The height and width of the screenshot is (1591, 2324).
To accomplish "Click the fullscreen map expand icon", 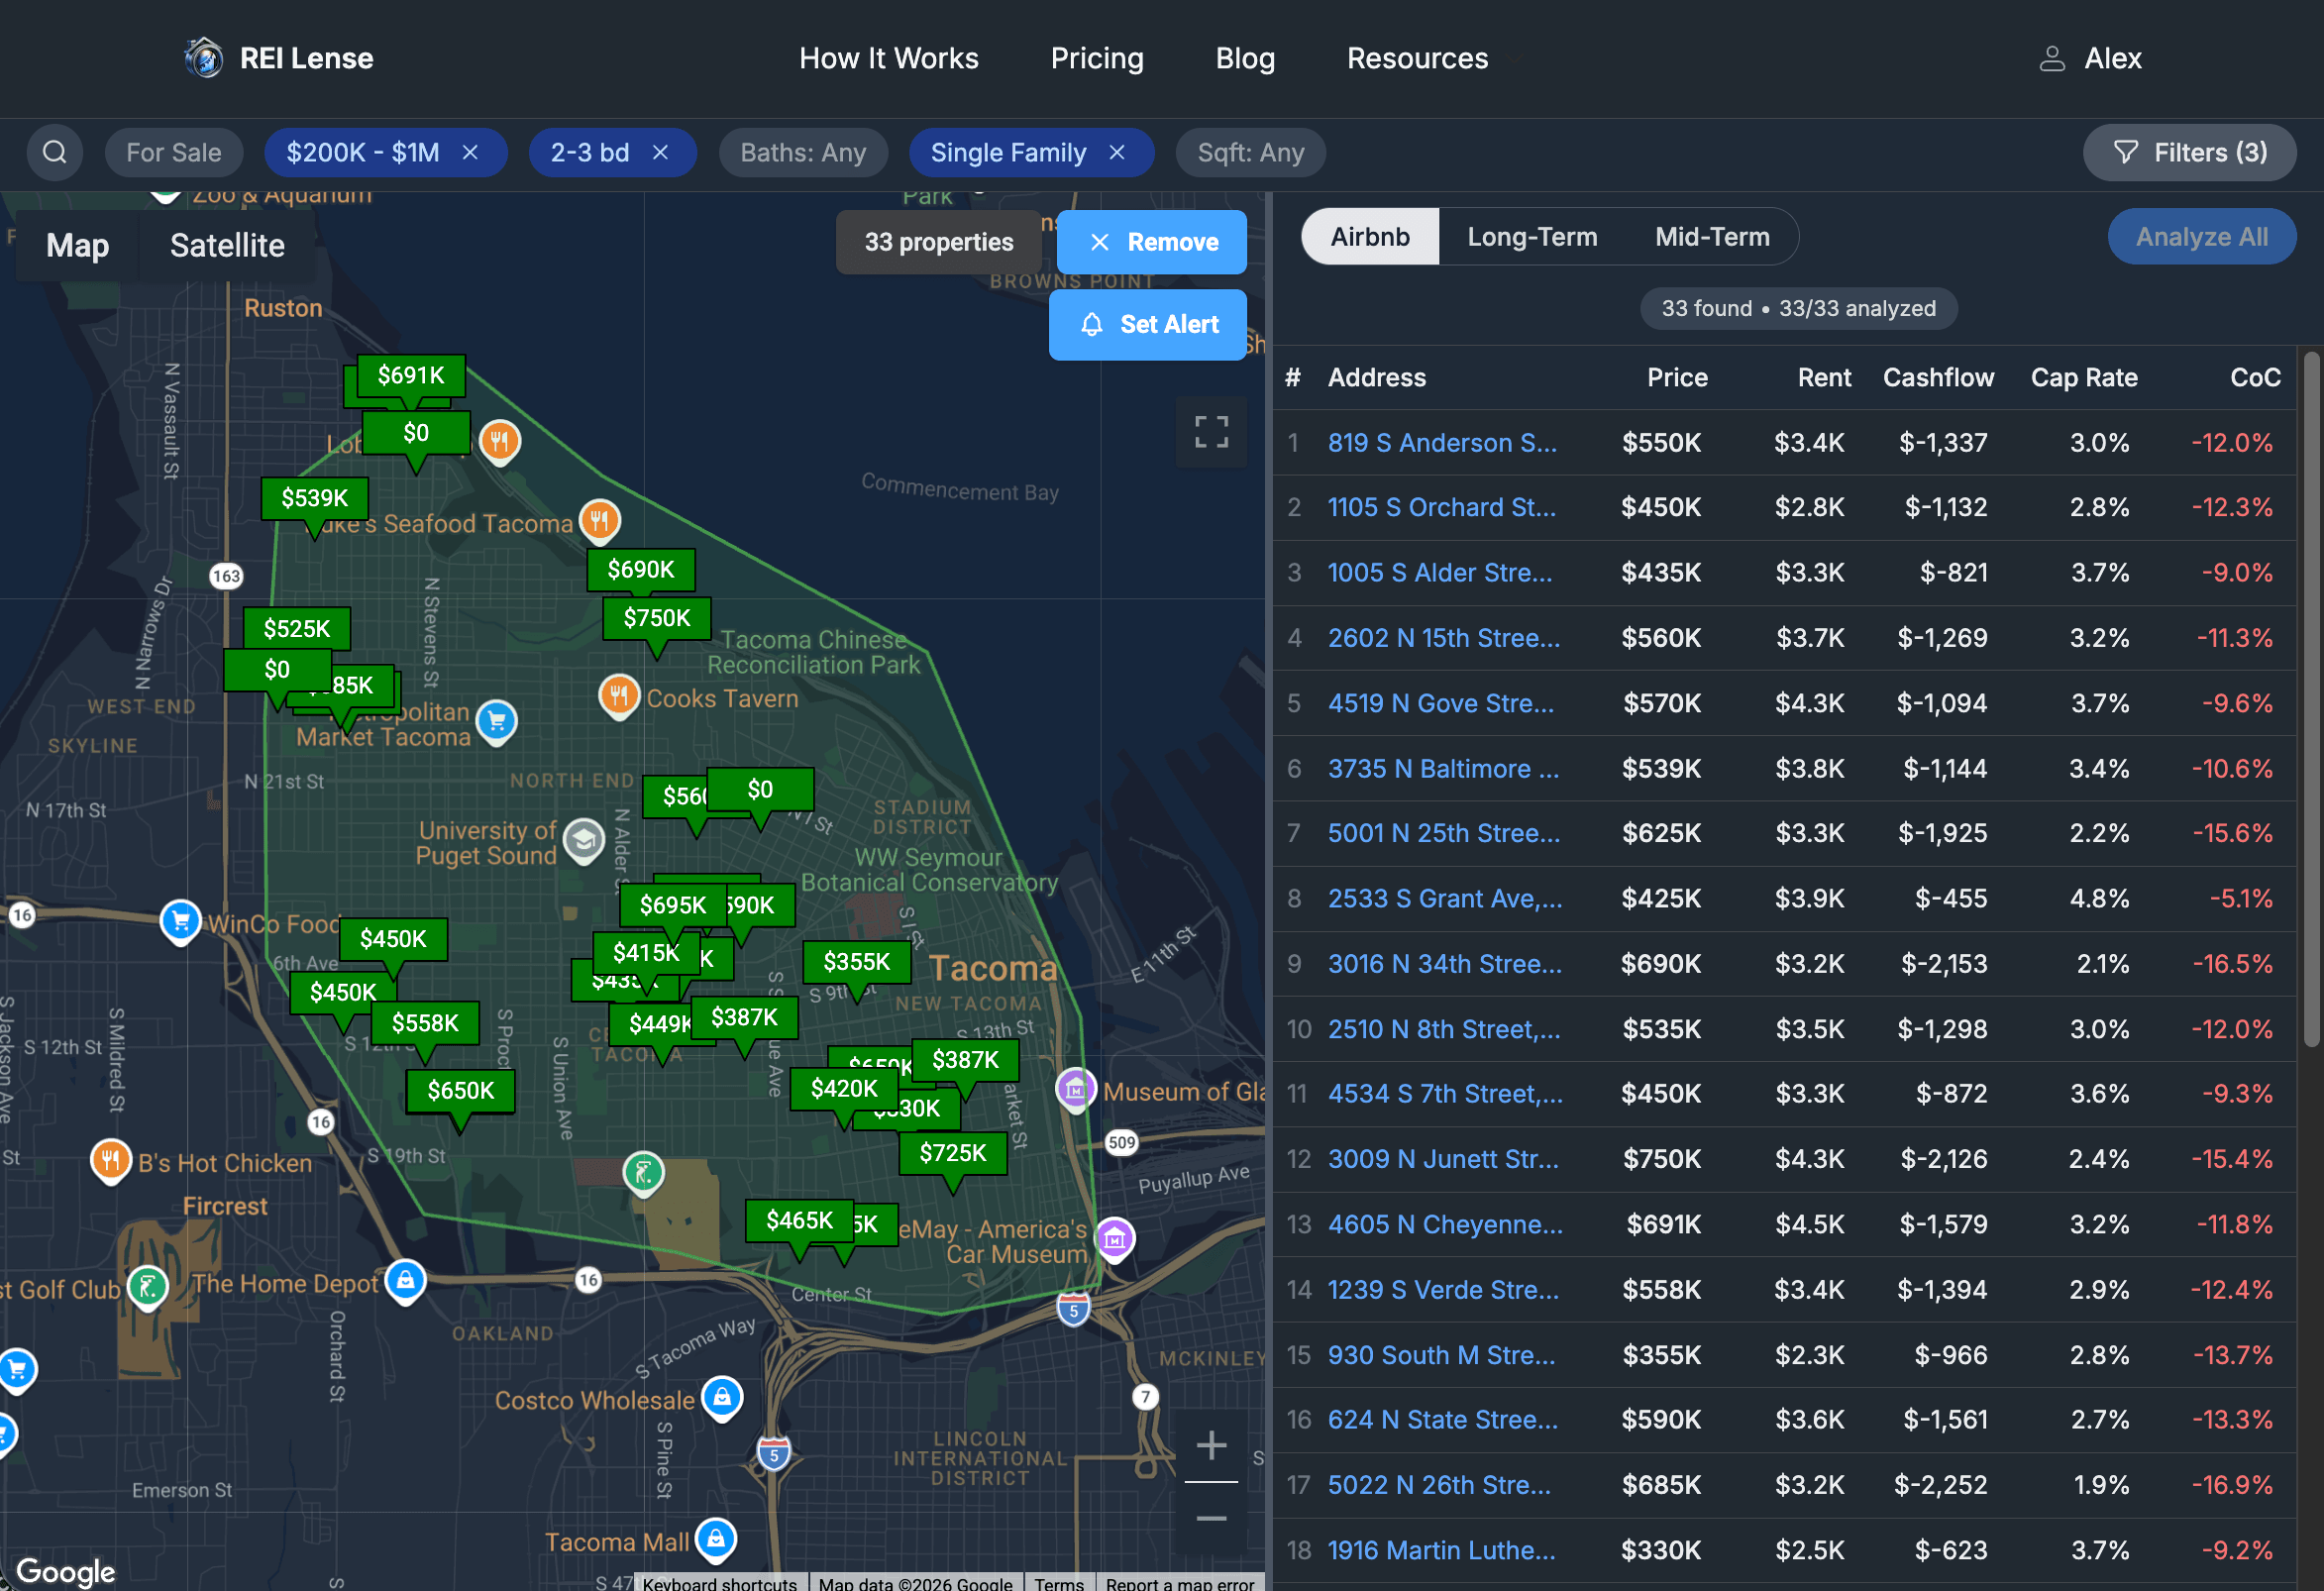I will click(x=1210, y=432).
